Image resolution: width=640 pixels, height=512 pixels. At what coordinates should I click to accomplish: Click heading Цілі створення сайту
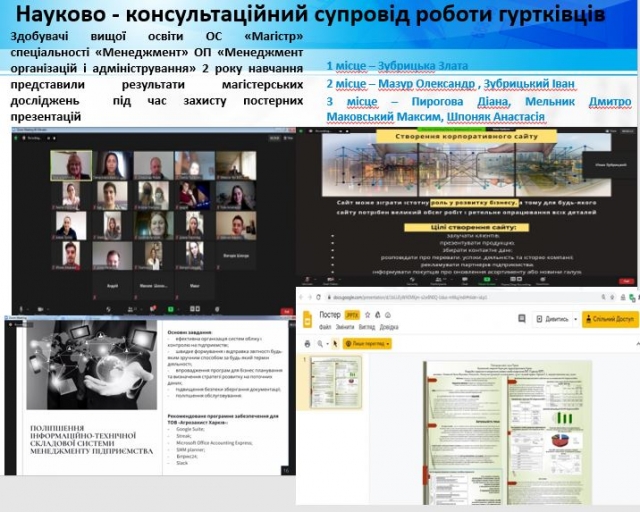click(x=467, y=227)
